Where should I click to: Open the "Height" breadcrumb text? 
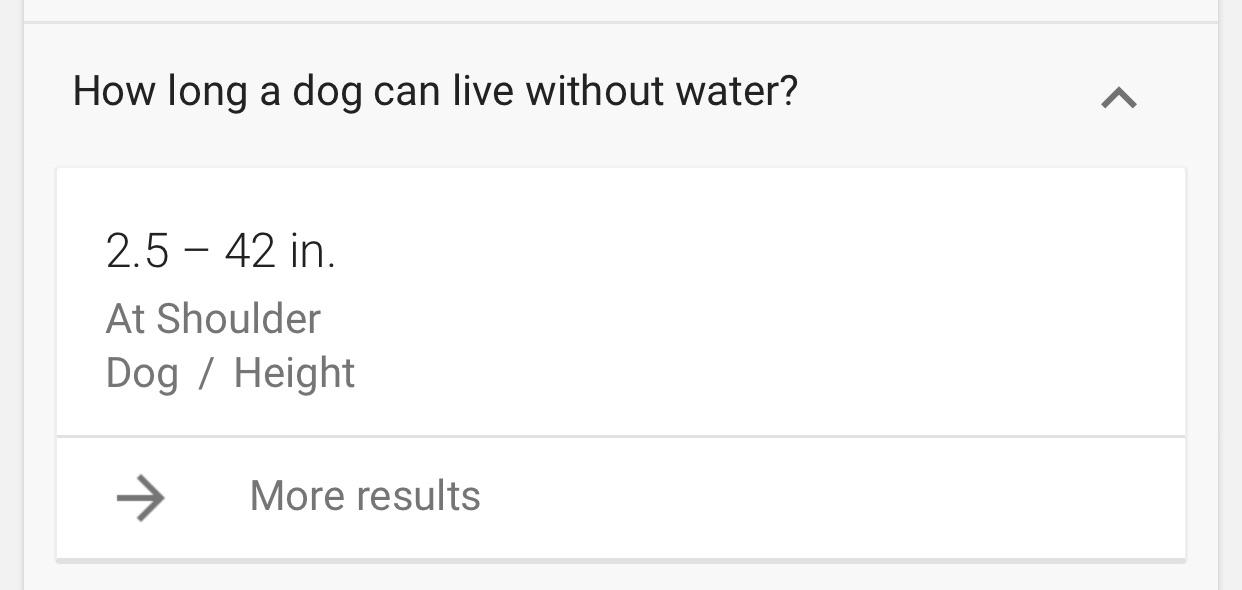[294, 373]
